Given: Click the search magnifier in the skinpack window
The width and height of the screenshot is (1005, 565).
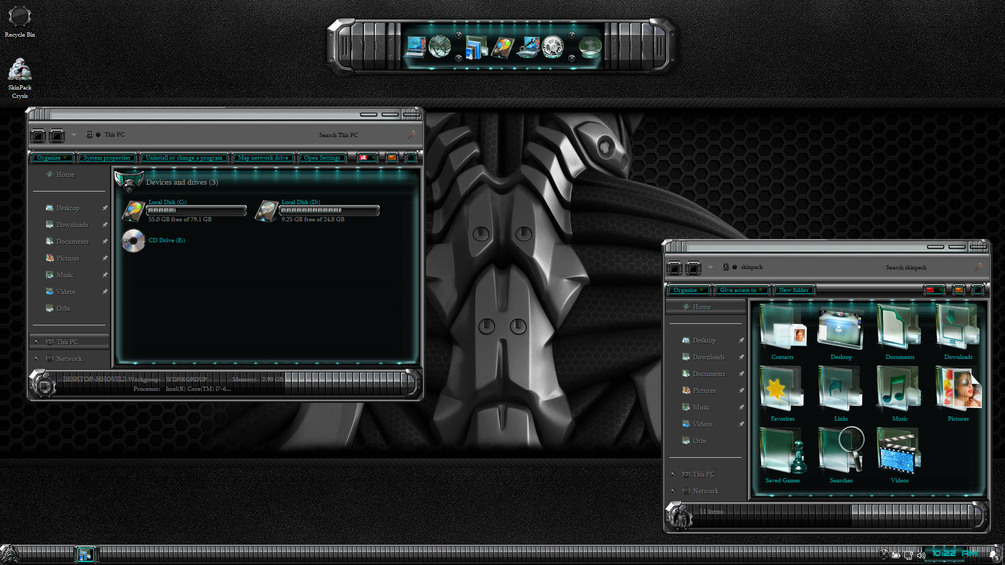Looking at the screenshot, I should pyautogui.click(x=979, y=267).
